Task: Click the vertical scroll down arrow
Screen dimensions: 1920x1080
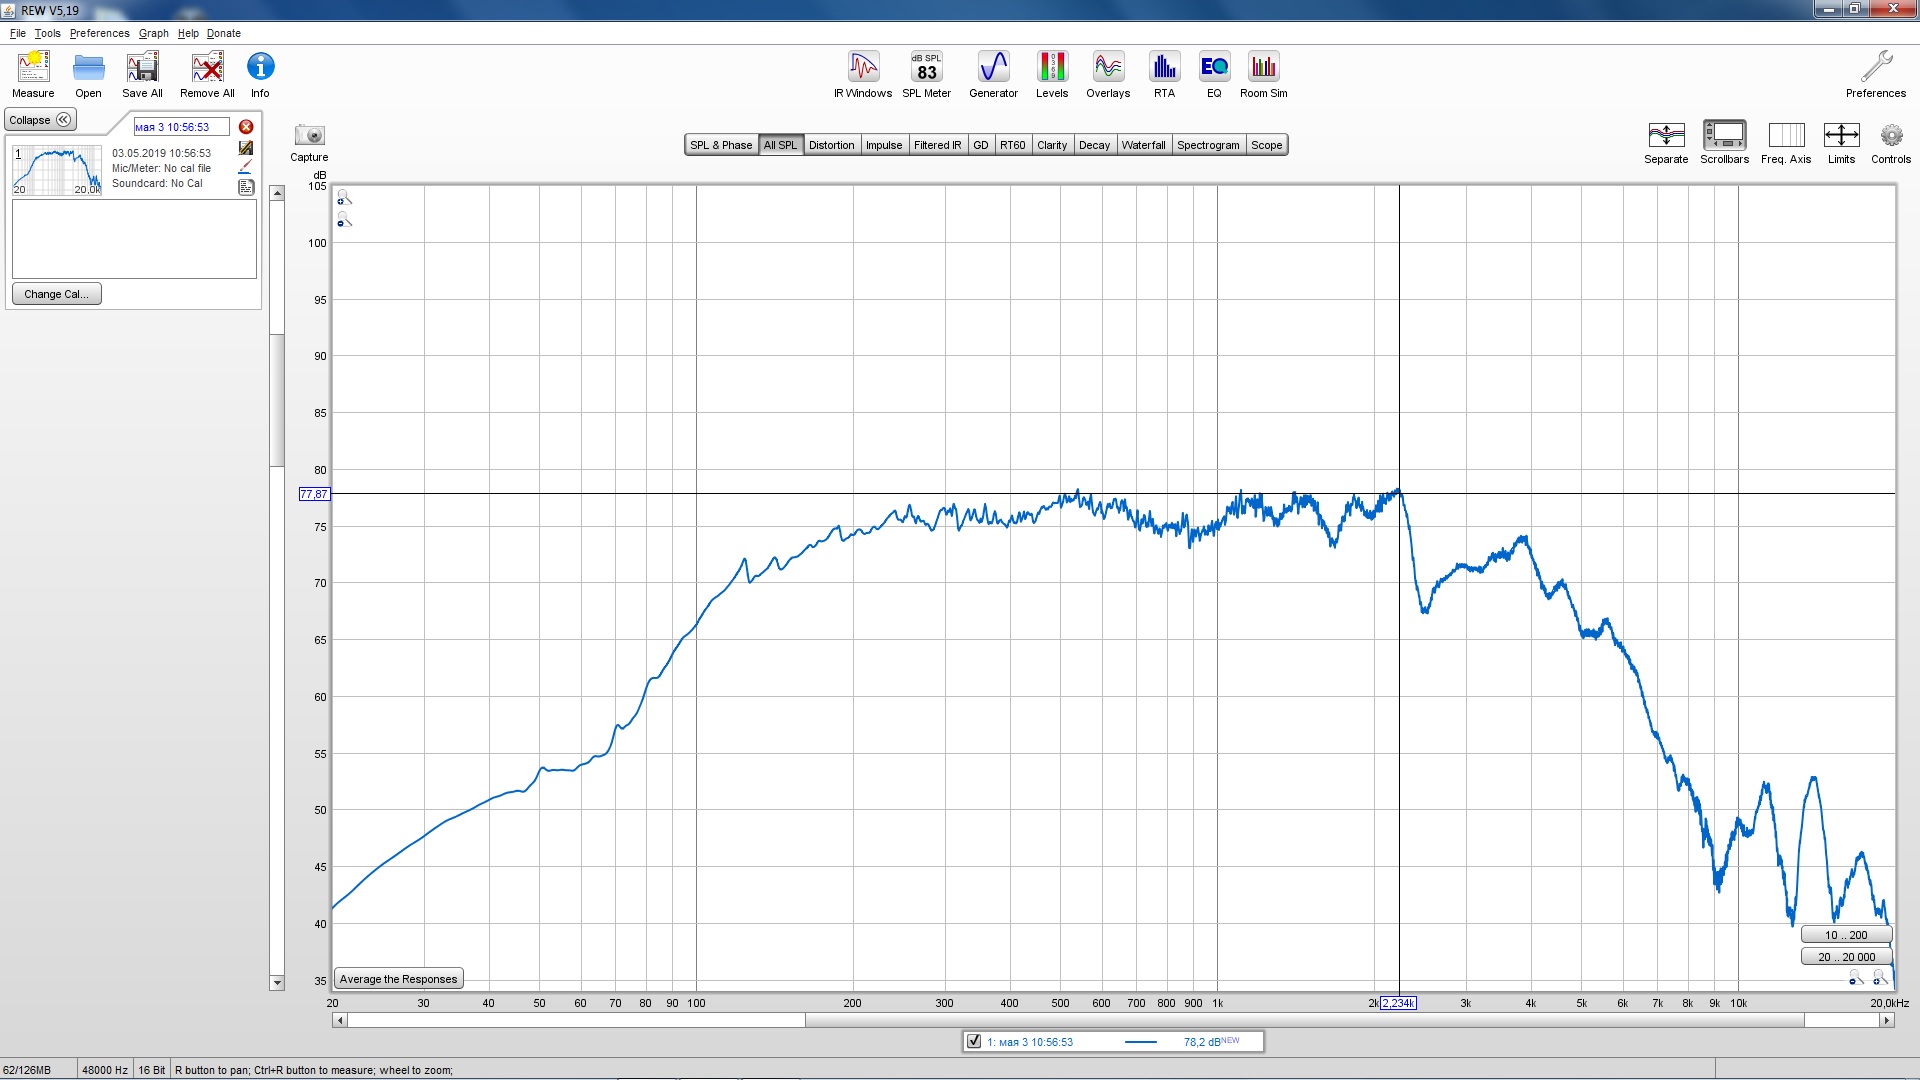Action: point(277,983)
